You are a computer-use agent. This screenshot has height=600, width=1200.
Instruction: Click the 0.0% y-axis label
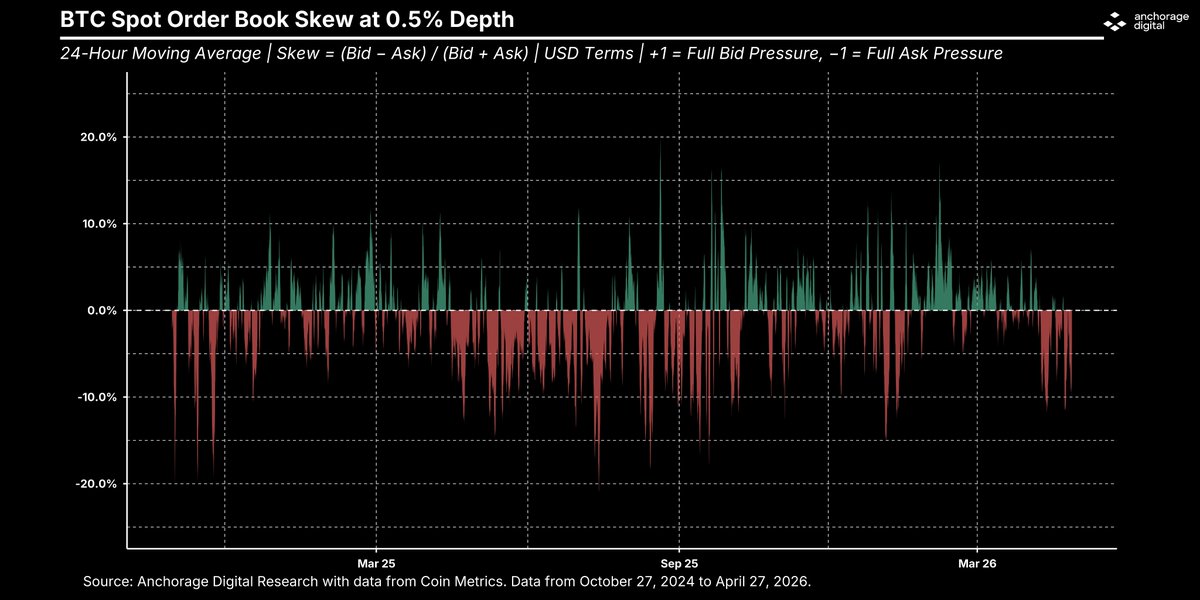[100, 310]
